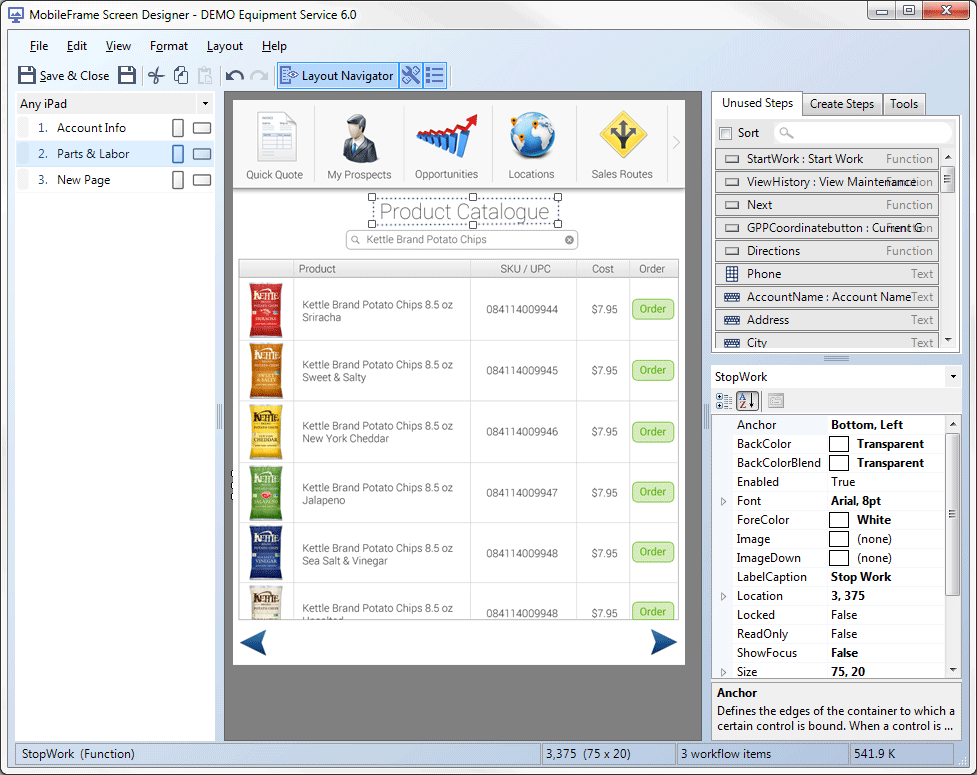Open the Any iPad device dropdown

[206, 103]
